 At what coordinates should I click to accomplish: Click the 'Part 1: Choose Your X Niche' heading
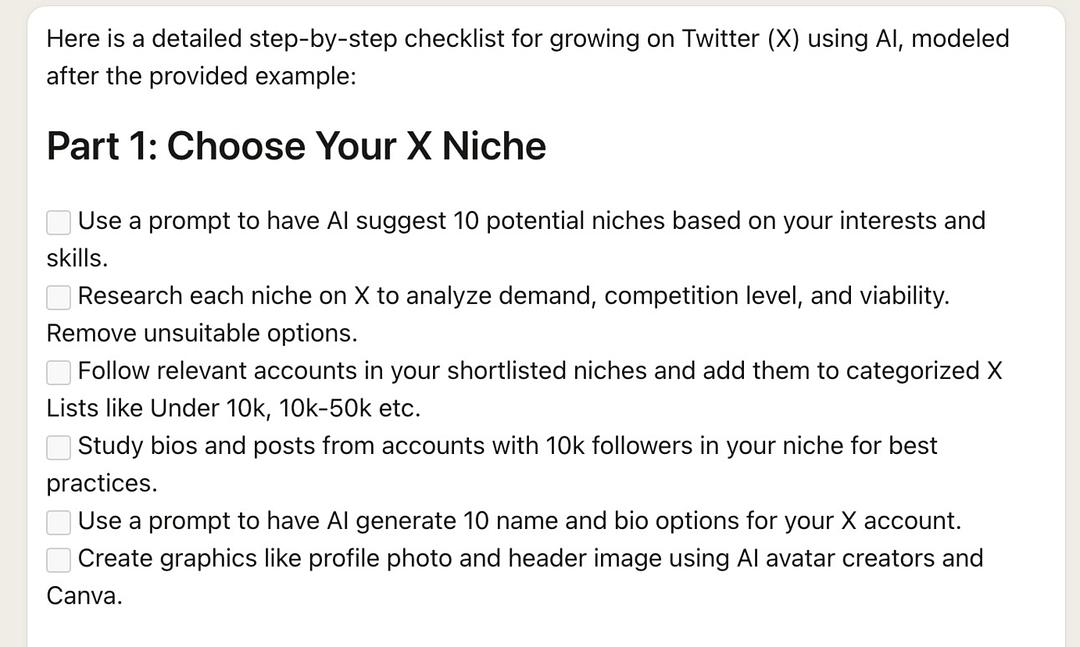click(296, 146)
